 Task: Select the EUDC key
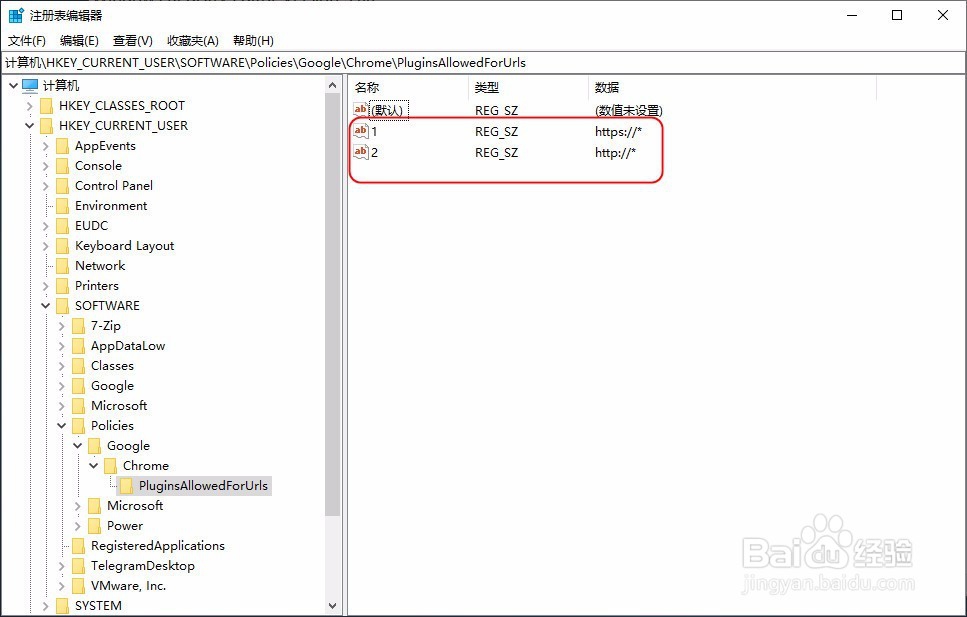pos(91,226)
